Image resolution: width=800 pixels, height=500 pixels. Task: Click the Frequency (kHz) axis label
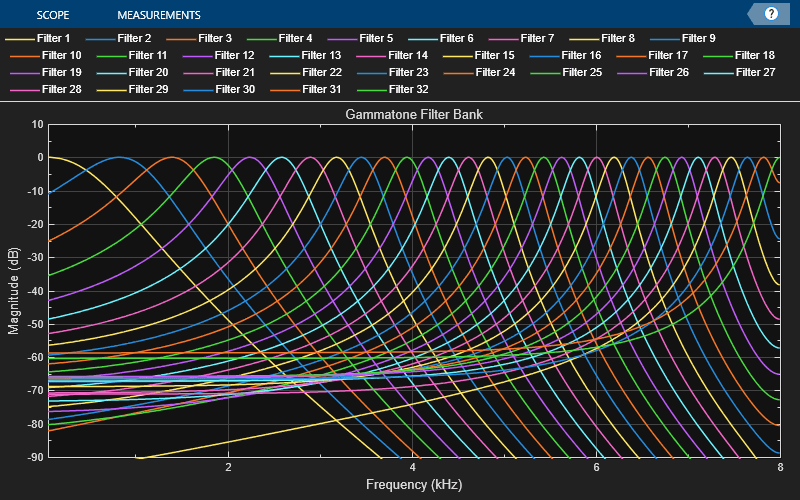click(414, 484)
